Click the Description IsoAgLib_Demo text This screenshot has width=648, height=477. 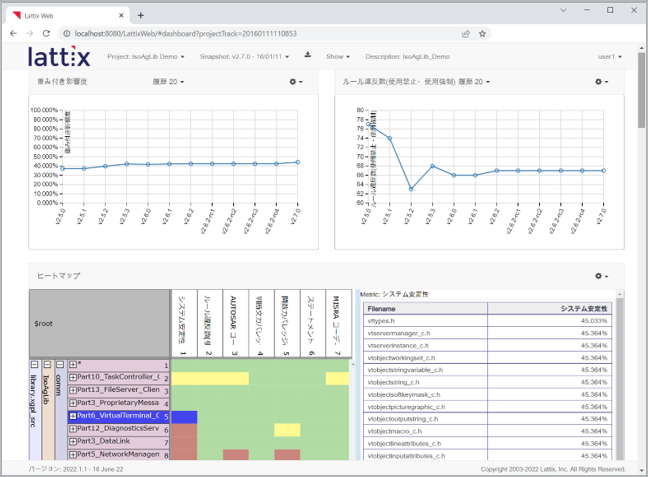point(407,57)
